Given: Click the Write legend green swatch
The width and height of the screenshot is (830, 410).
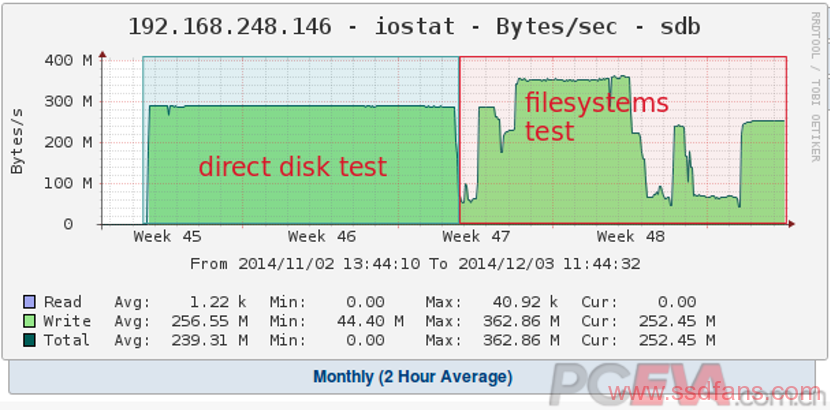Looking at the screenshot, I should pos(29,321).
